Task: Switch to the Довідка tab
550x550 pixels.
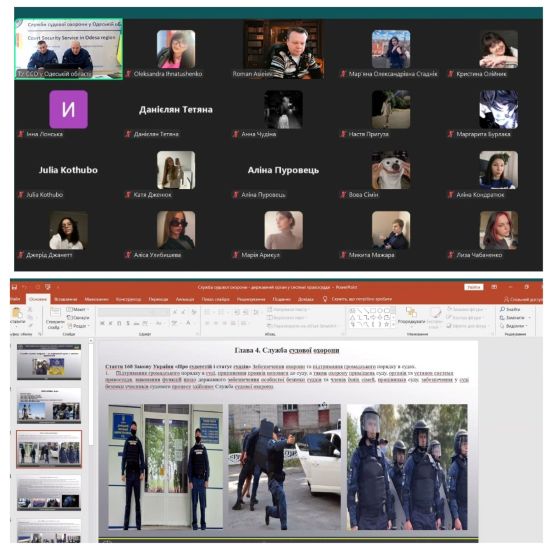Action: (306, 299)
